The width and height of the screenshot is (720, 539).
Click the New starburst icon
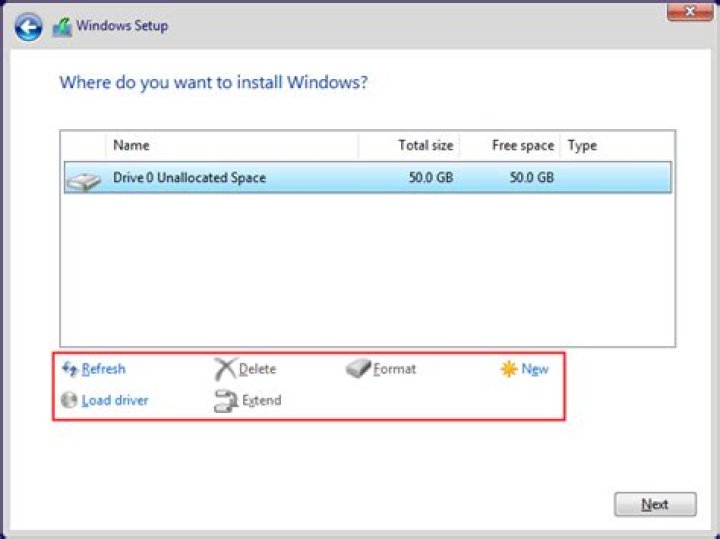[509, 369]
